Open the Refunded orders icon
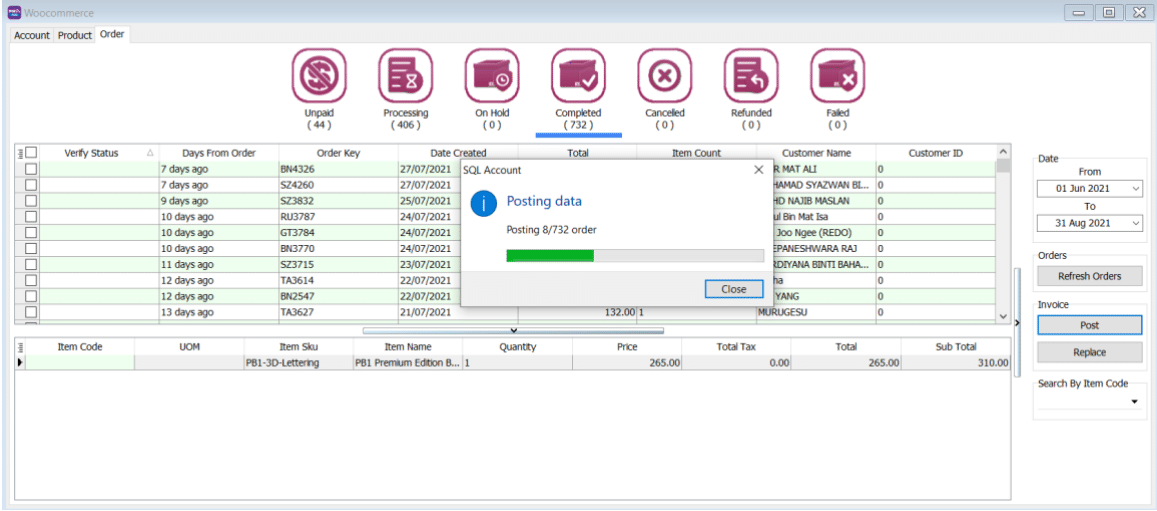Image resolution: width=1157 pixels, height=511 pixels. pyautogui.click(x=751, y=75)
